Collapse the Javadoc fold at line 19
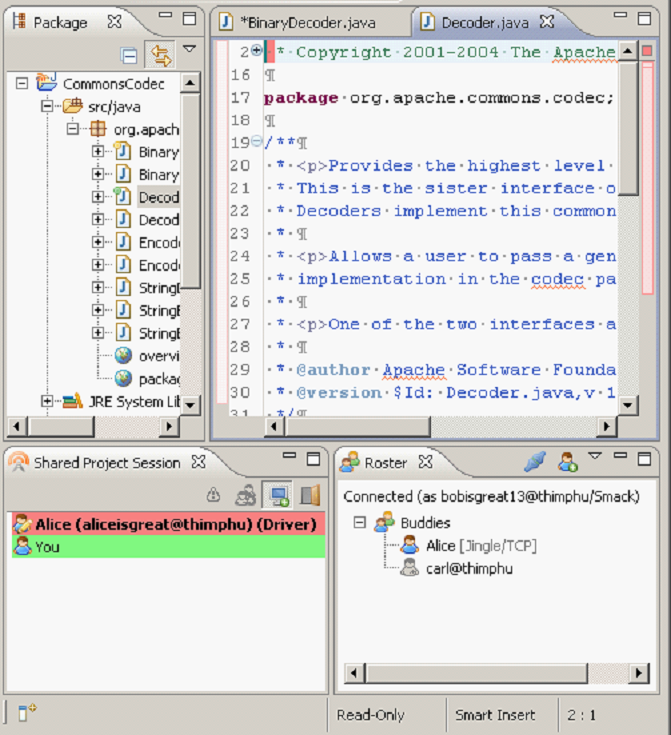 tap(256, 141)
